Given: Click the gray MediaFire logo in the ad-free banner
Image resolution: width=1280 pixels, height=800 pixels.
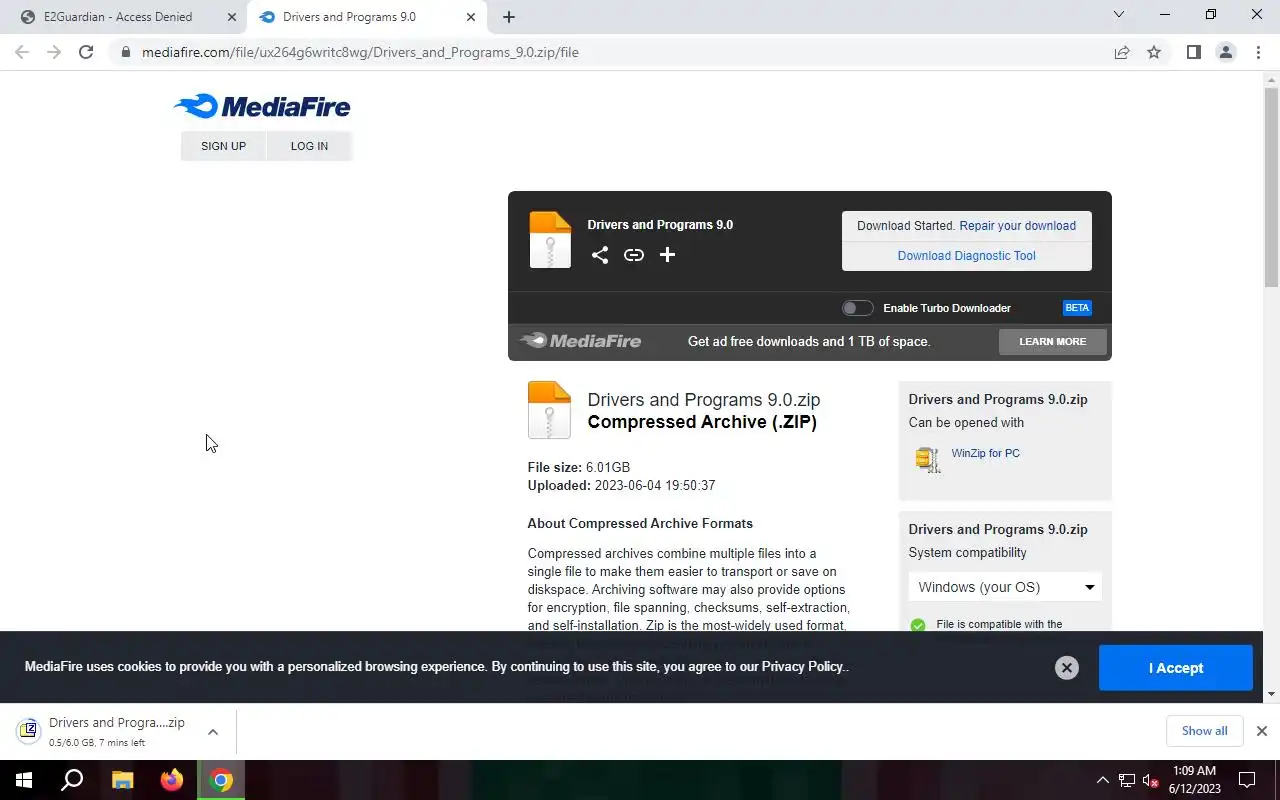Looking at the screenshot, I should (x=581, y=341).
